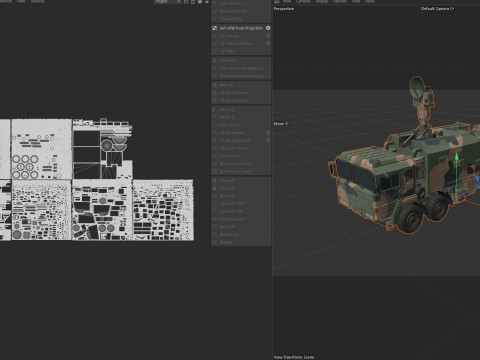Select Flip Sequence command
This screenshot has width=480, height=360.
241,219
